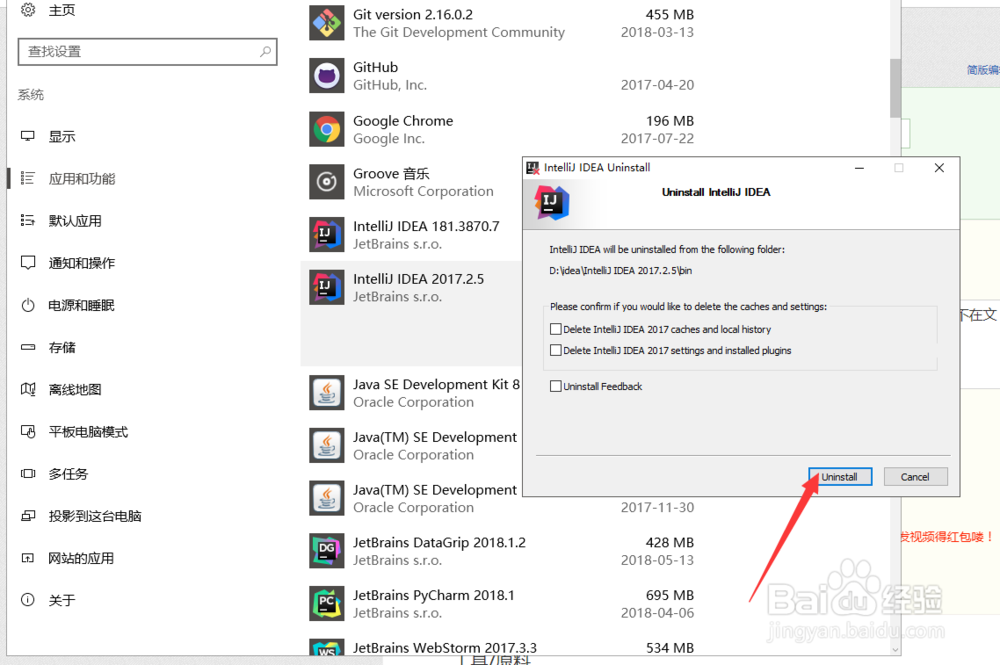1000x665 pixels.
Task: Click the scroll down arrow of apps list
Action: coord(895,649)
